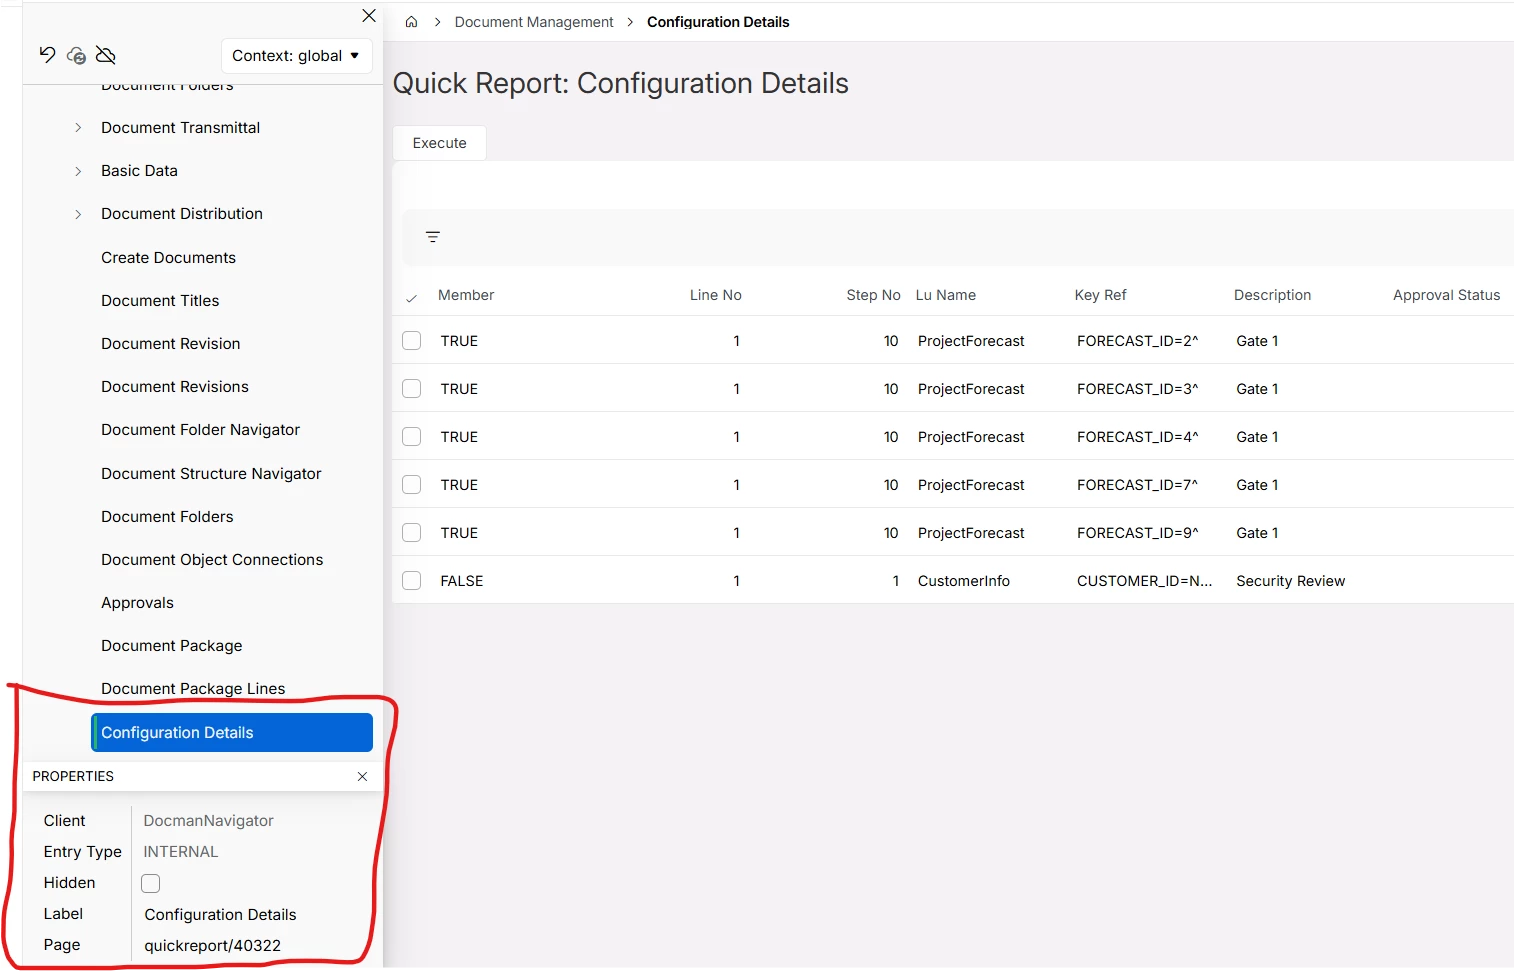Sort by Description column header
The width and height of the screenshot is (1514, 971).
point(1272,295)
